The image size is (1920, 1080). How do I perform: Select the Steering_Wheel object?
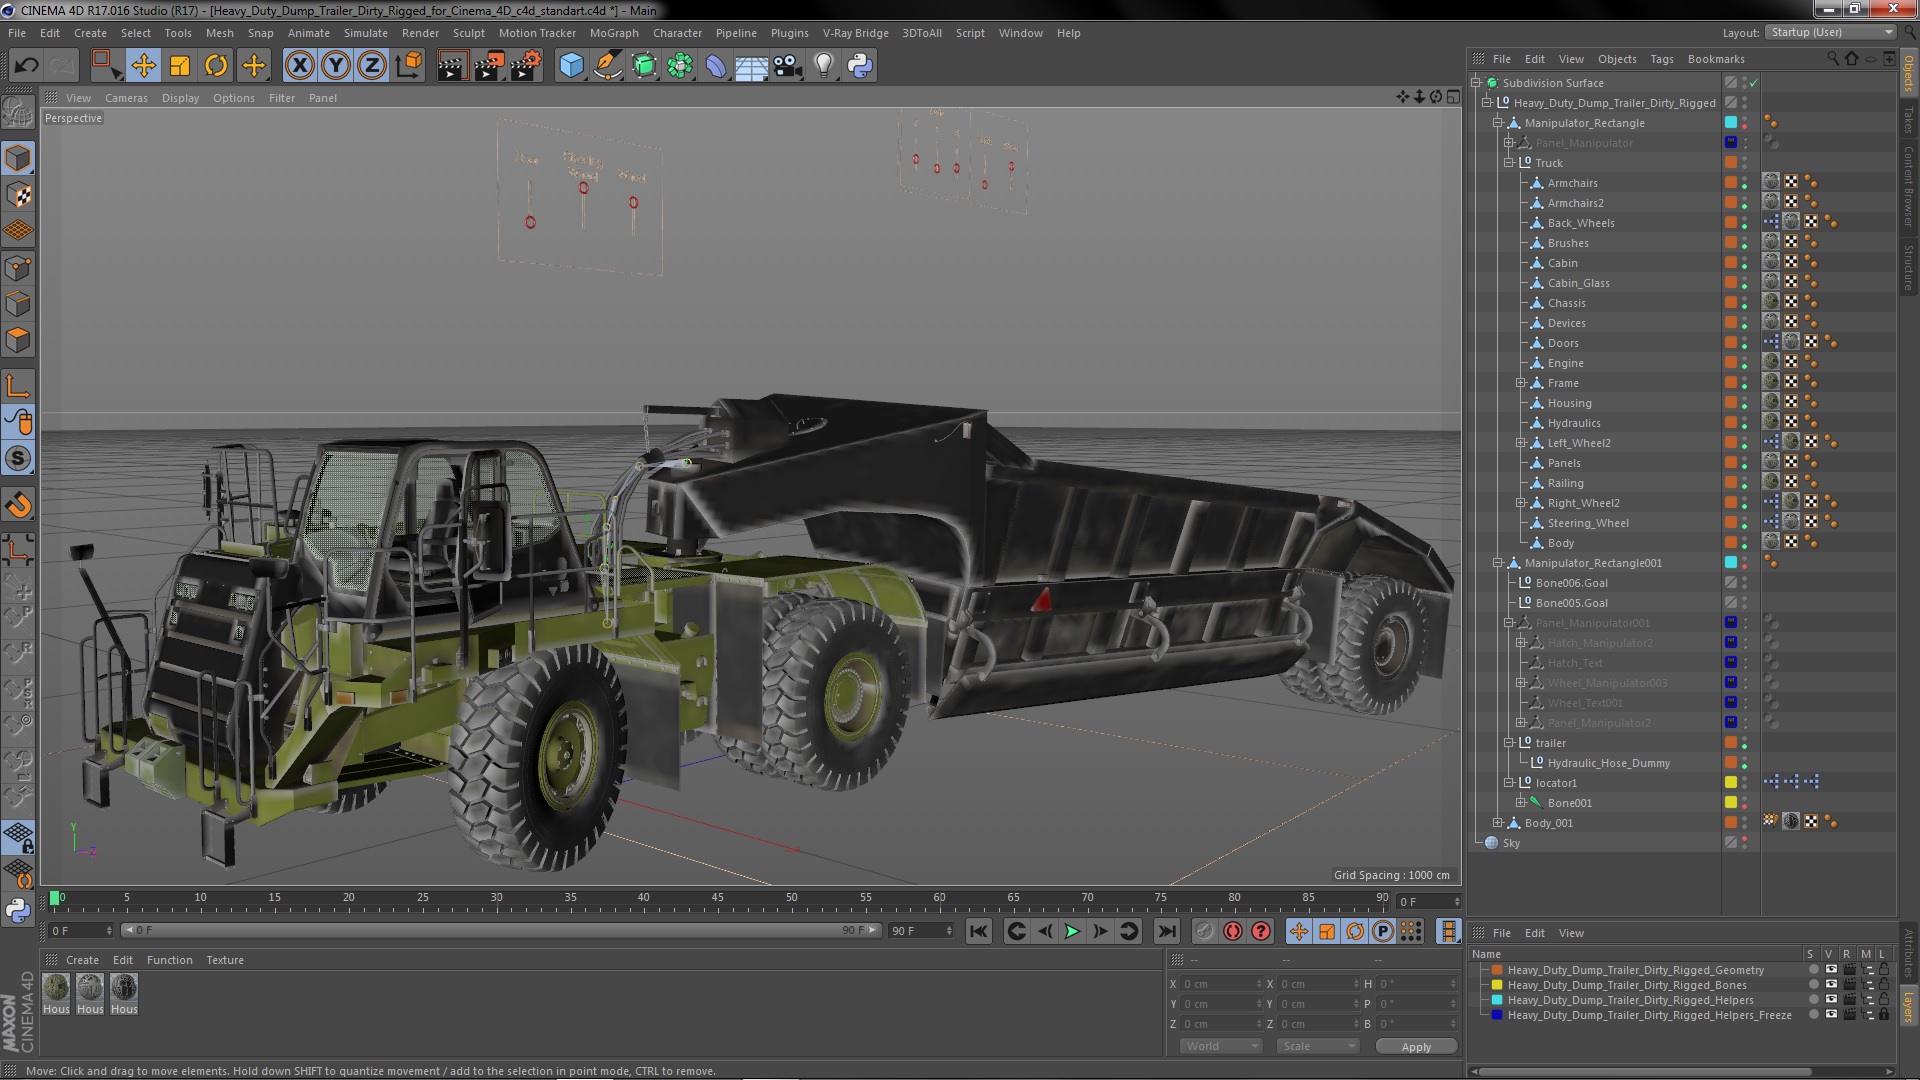point(1588,523)
